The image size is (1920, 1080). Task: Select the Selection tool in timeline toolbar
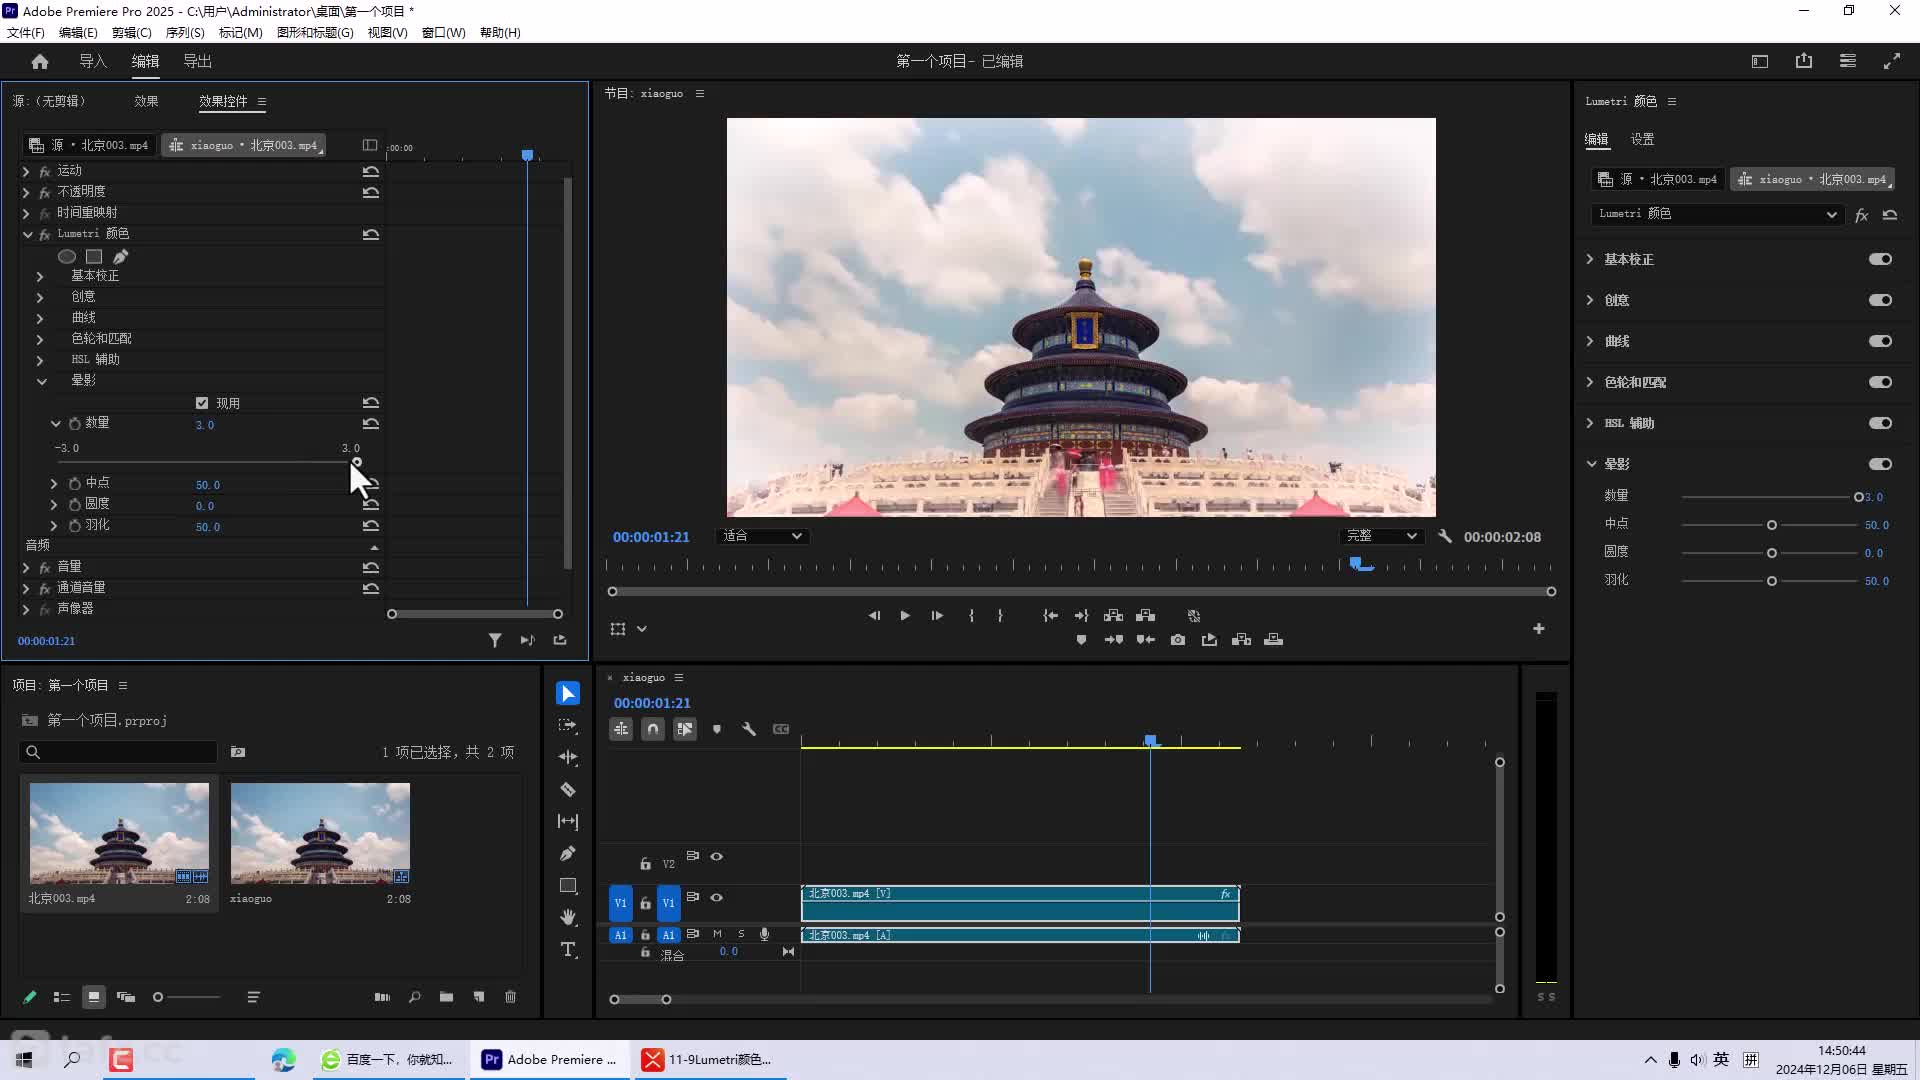(x=568, y=693)
